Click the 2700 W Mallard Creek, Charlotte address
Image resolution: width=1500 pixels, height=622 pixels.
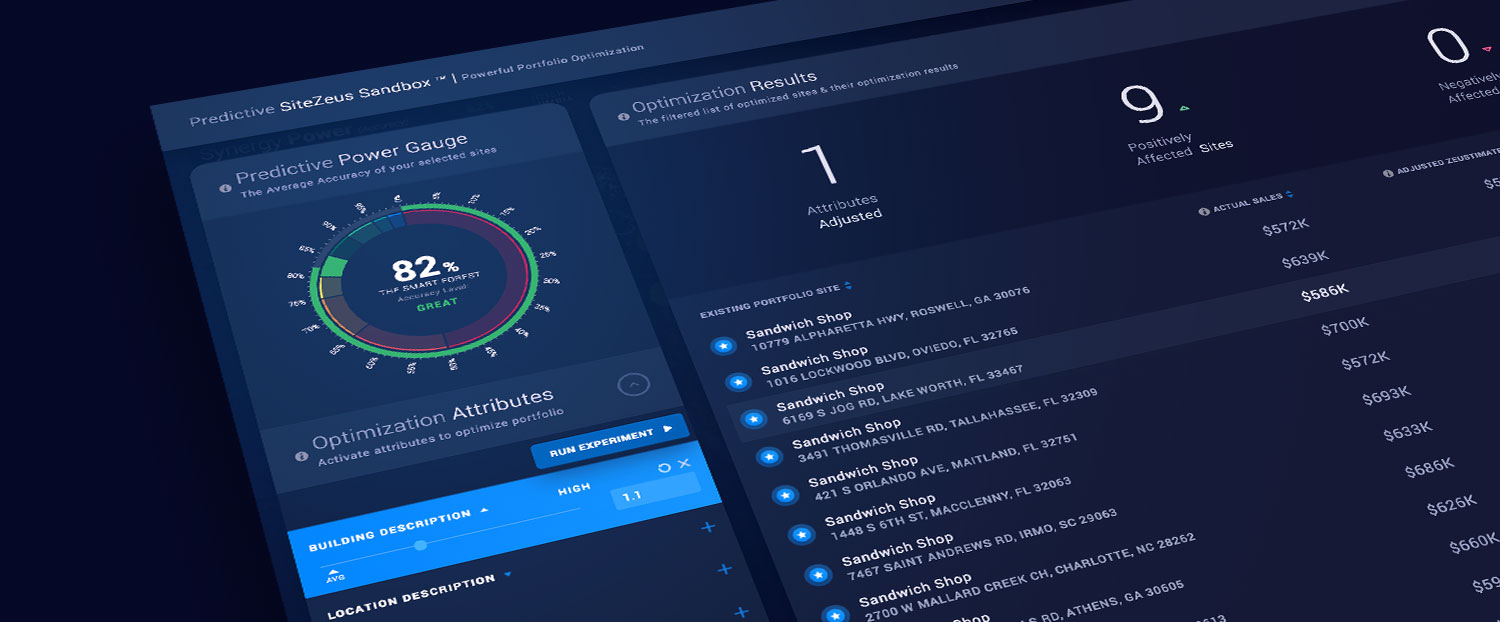1028,579
